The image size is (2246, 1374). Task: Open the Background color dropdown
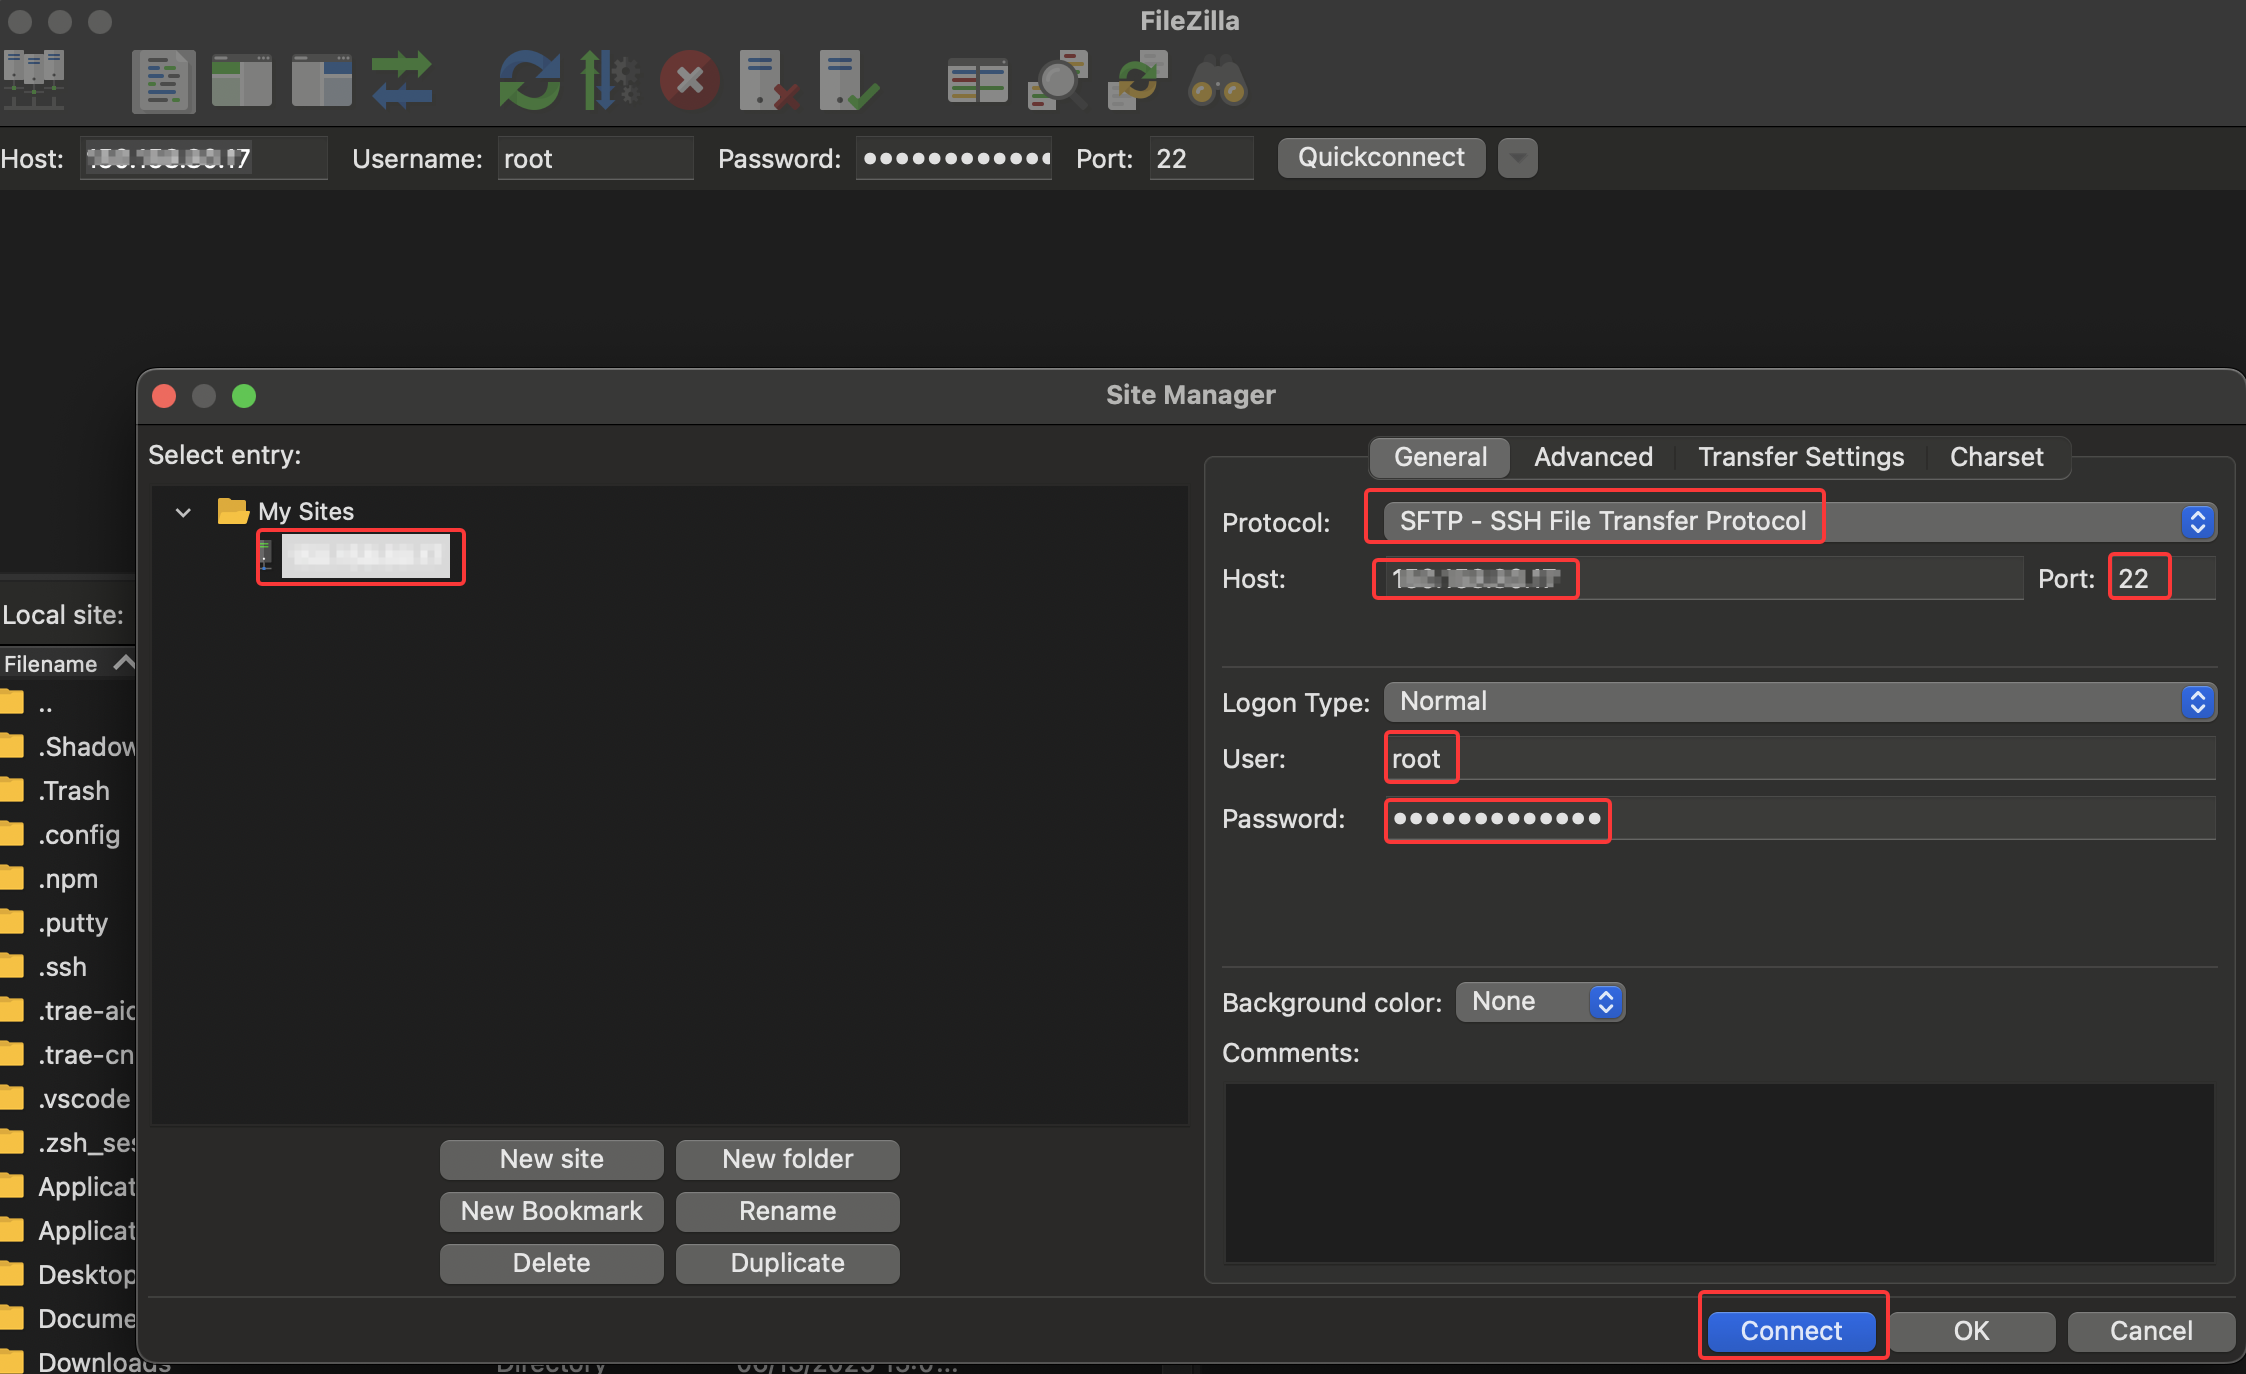(x=1540, y=1001)
